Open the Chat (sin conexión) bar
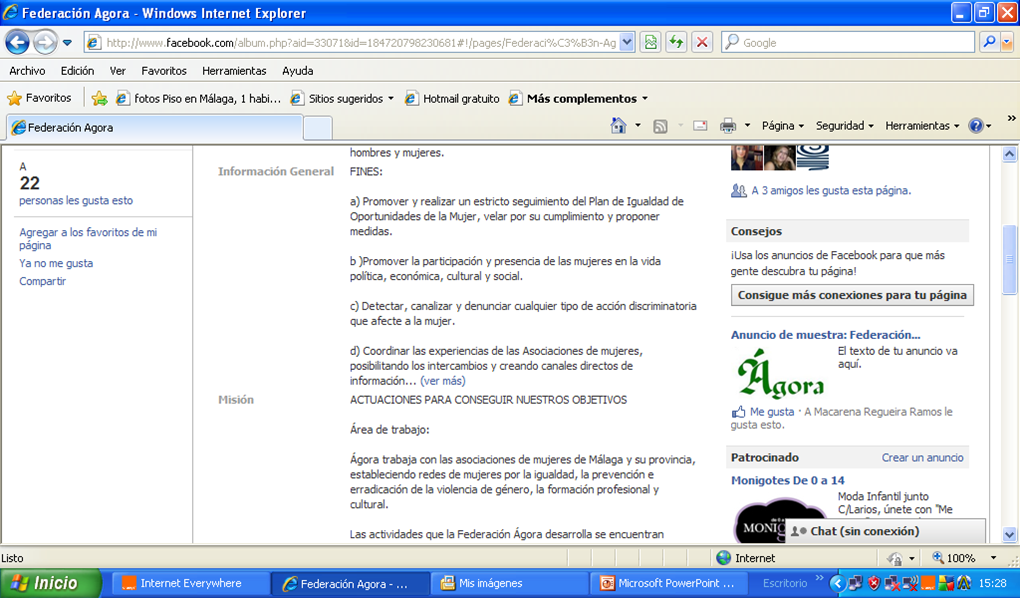Image resolution: width=1020 pixels, height=598 pixels. [x=885, y=531]
